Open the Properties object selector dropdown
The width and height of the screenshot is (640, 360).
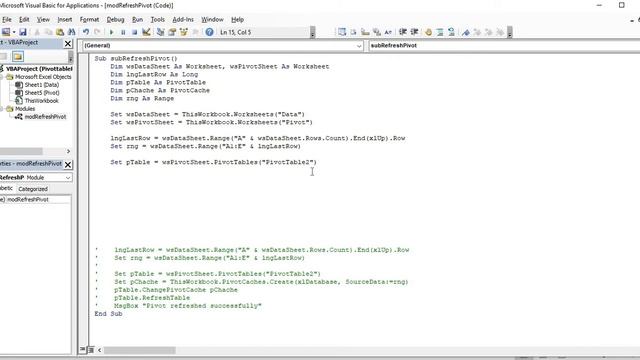pyautogui.click(x=68, y=178)
